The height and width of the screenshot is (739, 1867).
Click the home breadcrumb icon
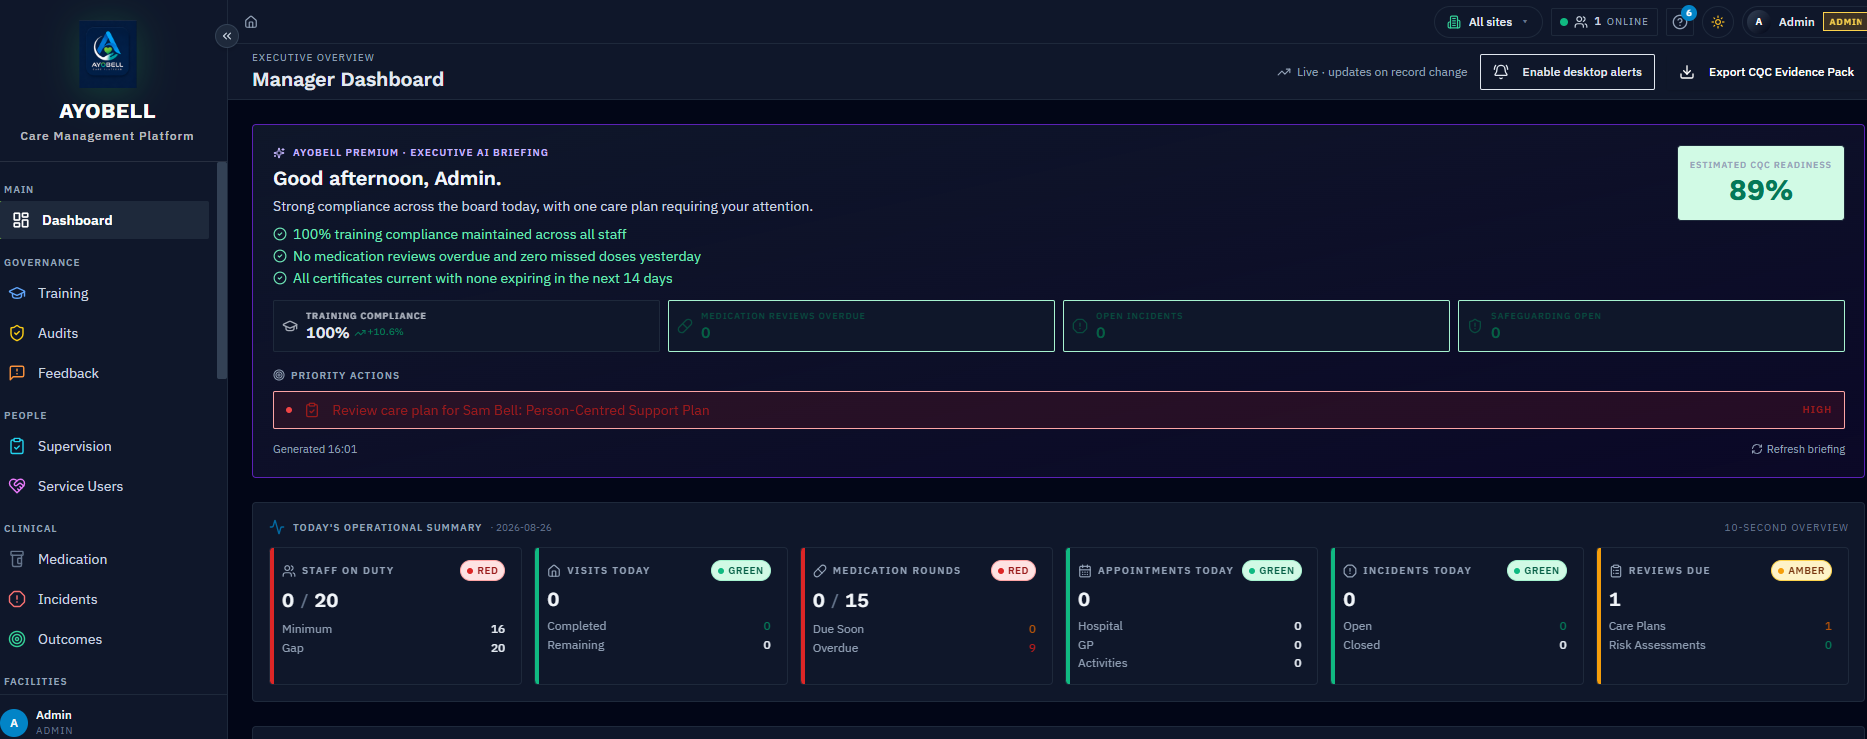(x=251, y=22)
